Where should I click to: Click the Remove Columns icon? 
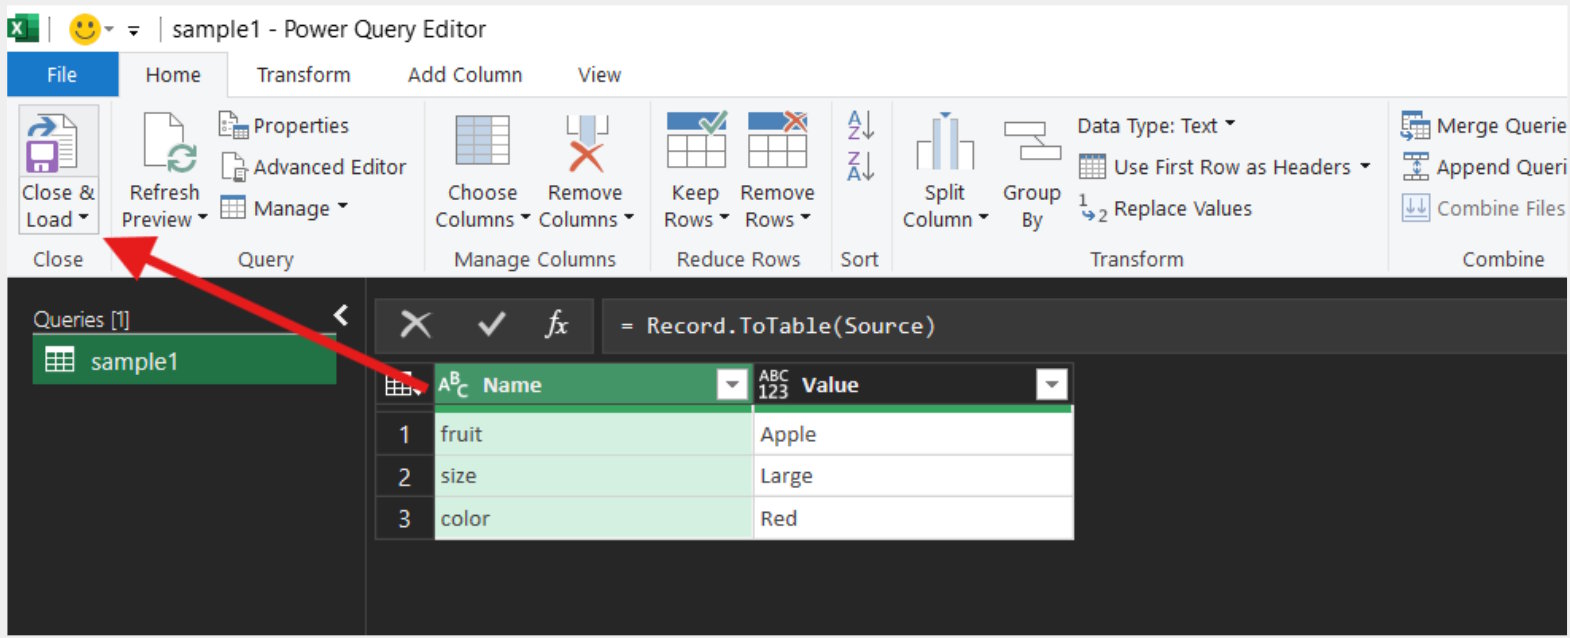tap(586, 143)
